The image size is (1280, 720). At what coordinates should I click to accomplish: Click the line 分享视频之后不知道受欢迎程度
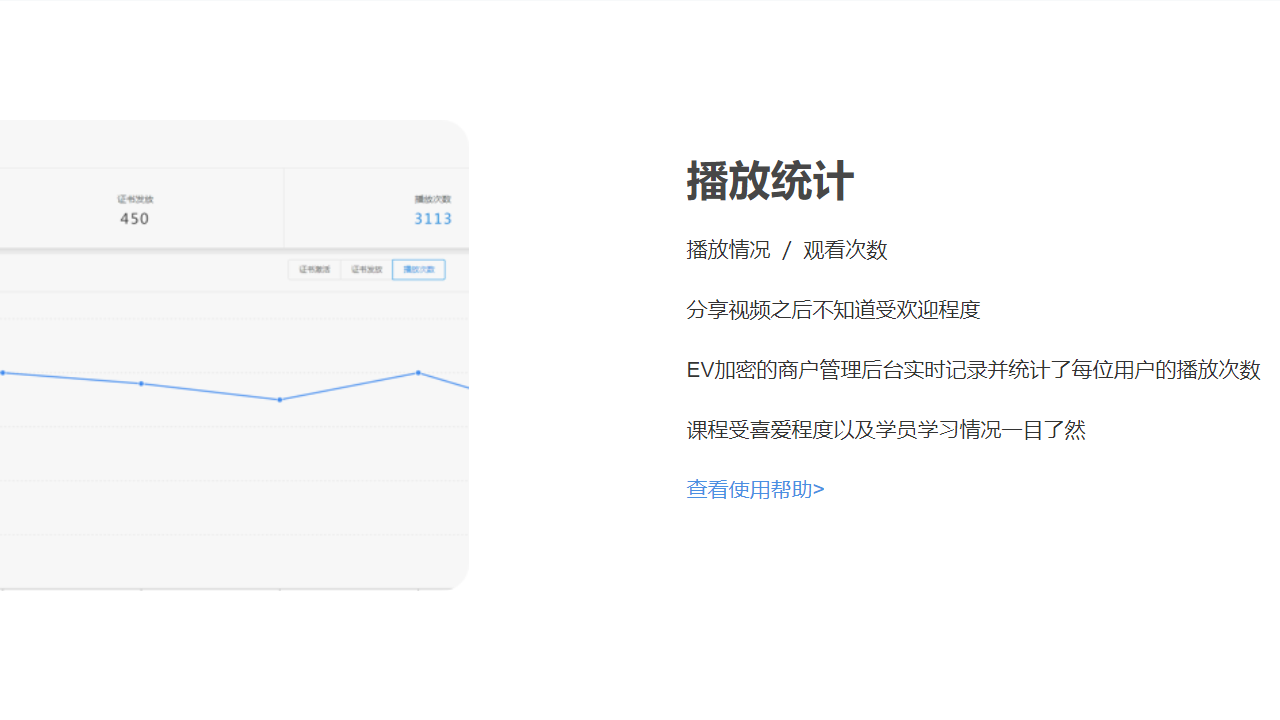point(833,310)
